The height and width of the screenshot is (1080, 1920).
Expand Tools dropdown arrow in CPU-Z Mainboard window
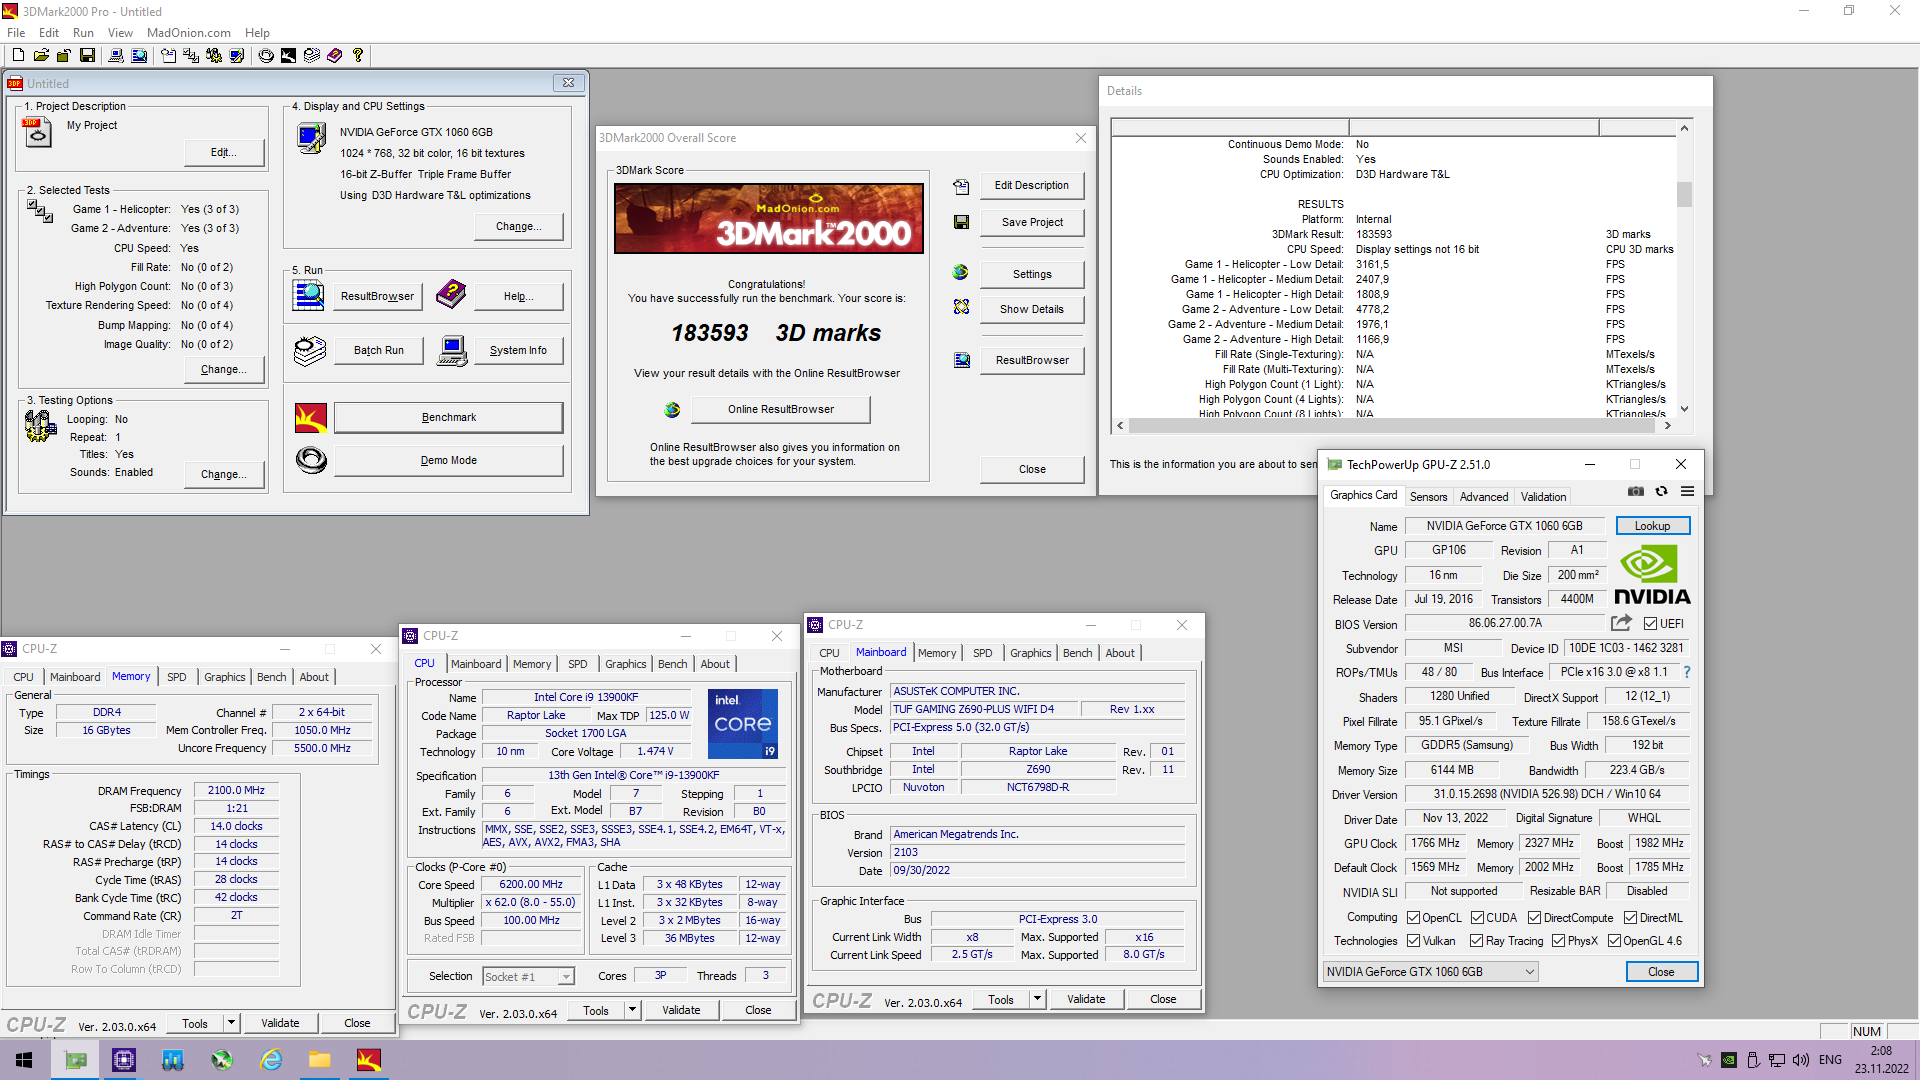point(1037,999)
